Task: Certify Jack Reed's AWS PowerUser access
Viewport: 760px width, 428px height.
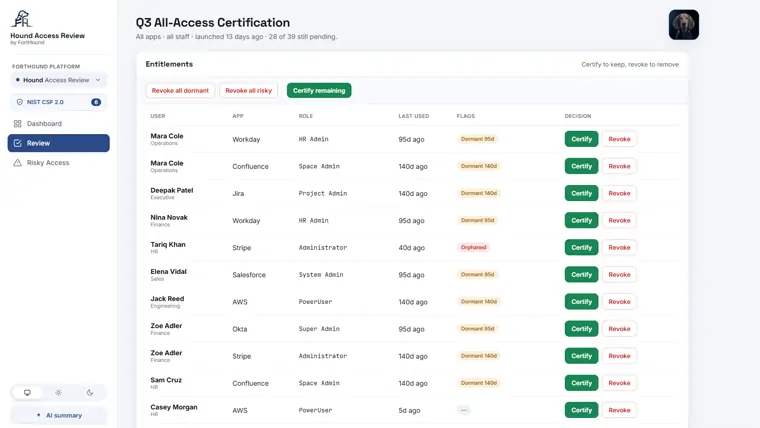Action: click(x=581, y=302)
